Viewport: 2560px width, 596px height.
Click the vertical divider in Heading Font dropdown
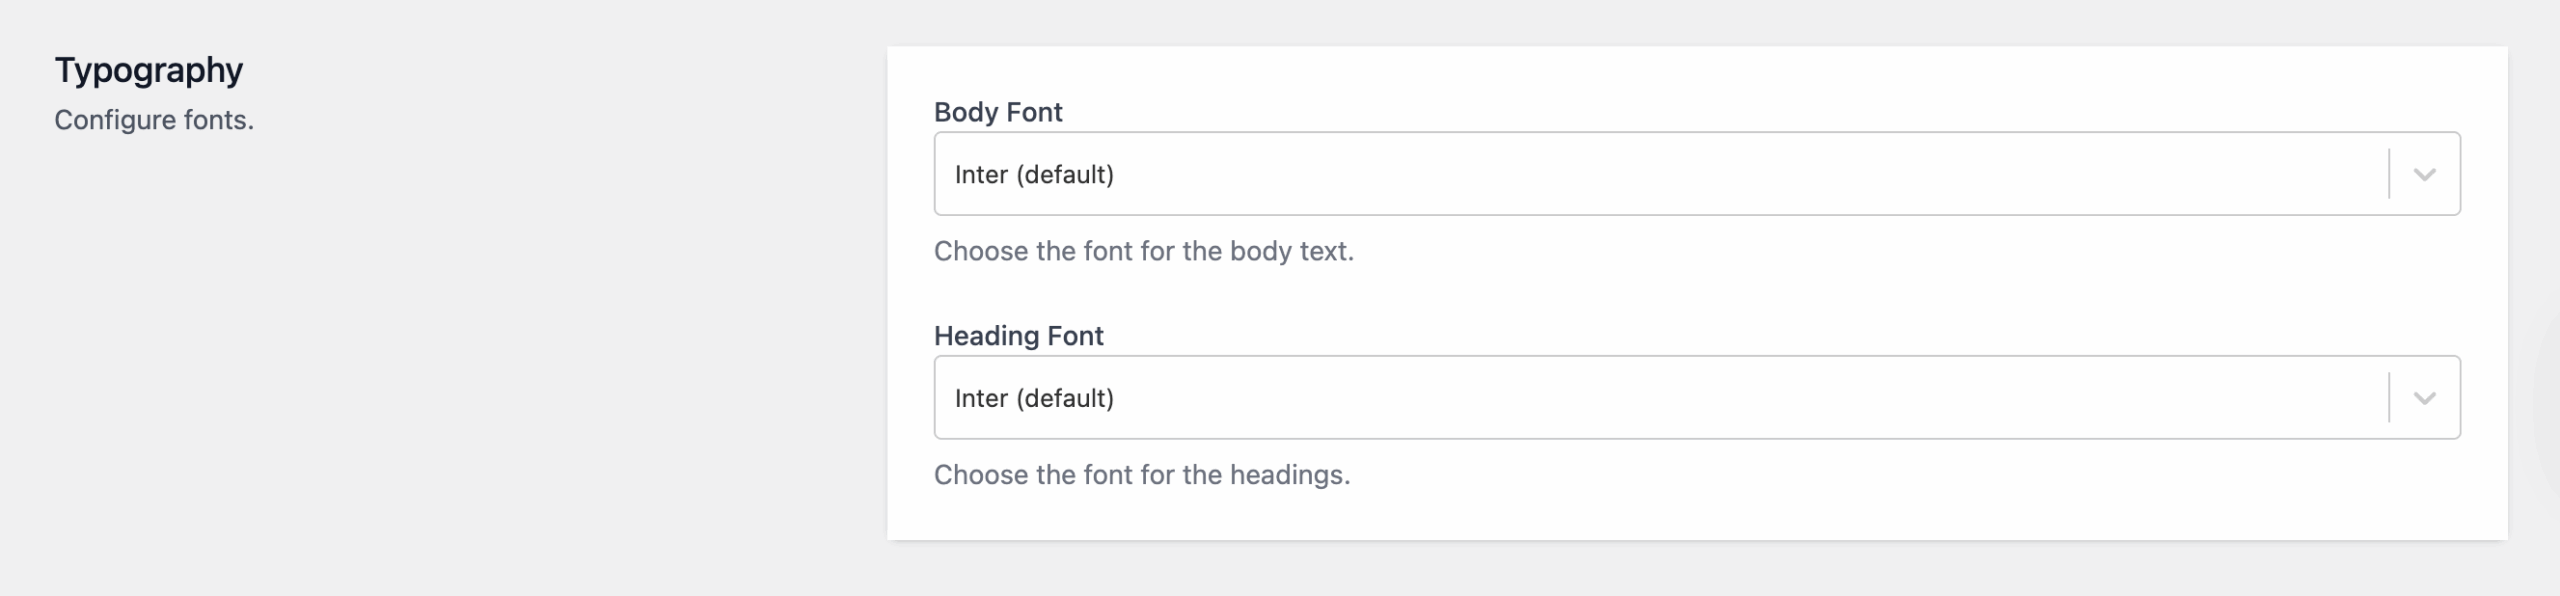2389,398
